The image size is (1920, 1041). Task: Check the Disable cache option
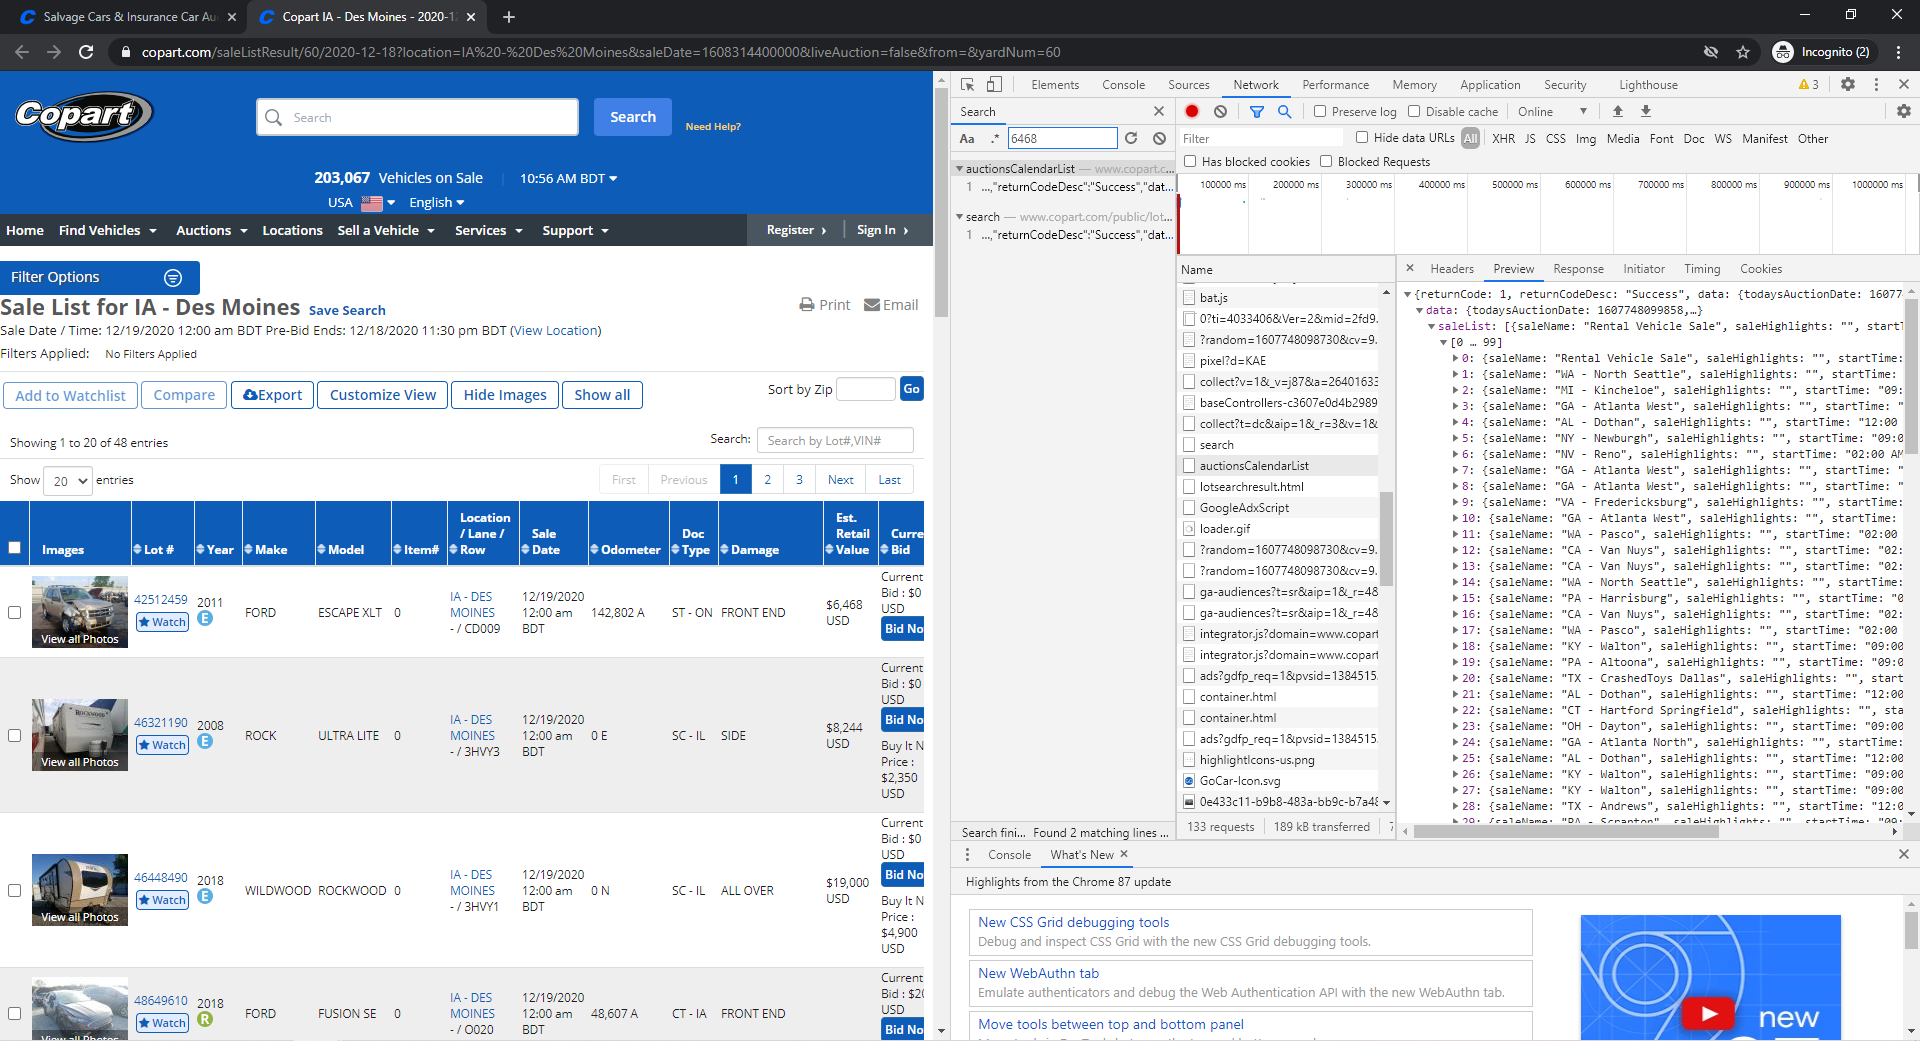coord(1414,112)
